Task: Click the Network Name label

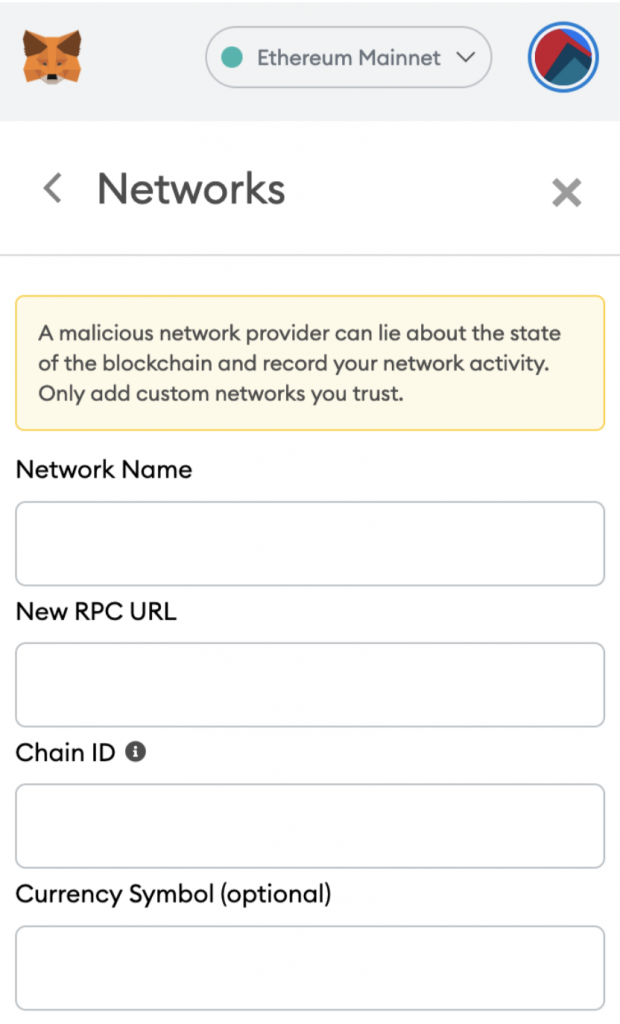Action: pos(104,470)
